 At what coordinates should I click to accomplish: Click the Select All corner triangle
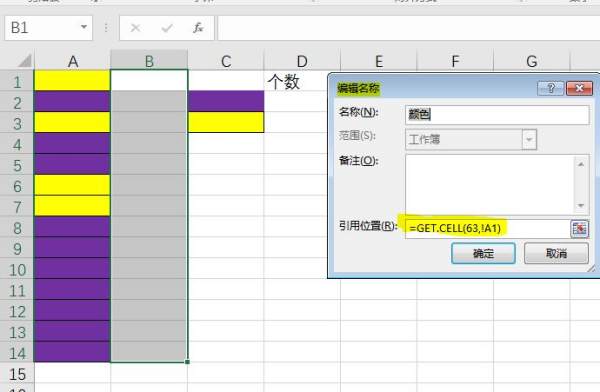click(x=24, y=60)
